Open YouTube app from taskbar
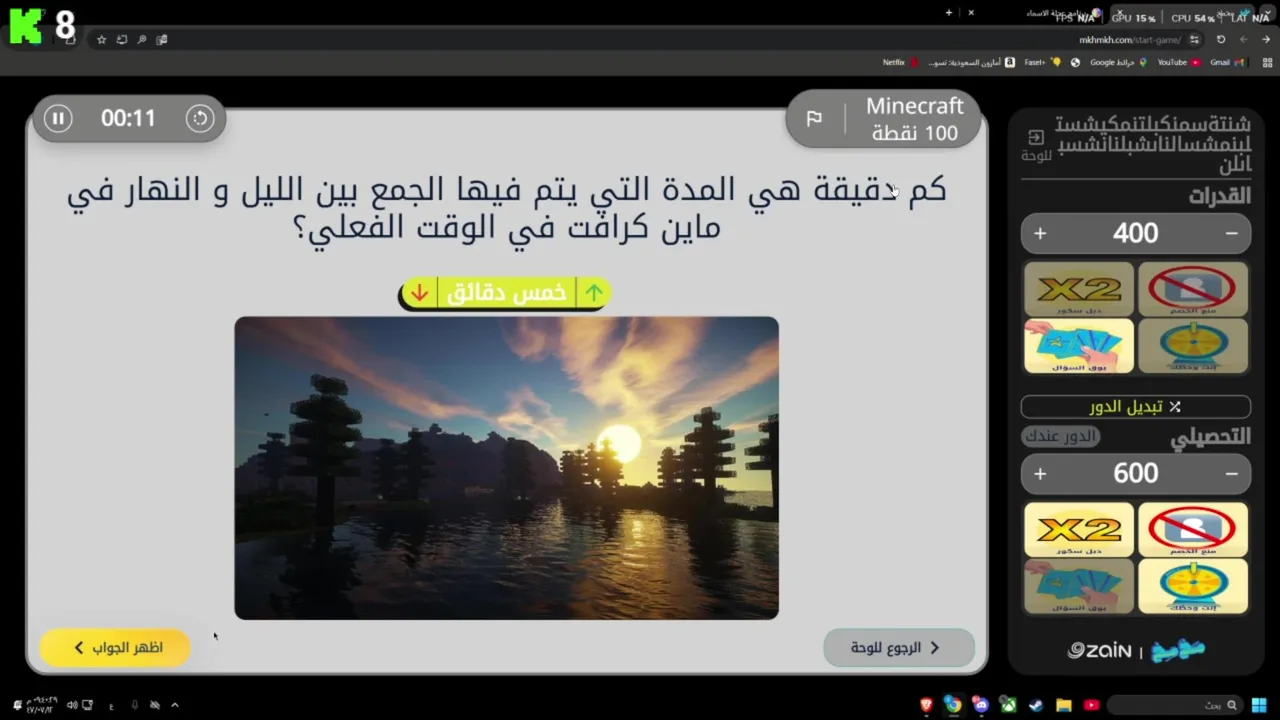Viewport: 1280px width, 720px height. coord(1091,705)
